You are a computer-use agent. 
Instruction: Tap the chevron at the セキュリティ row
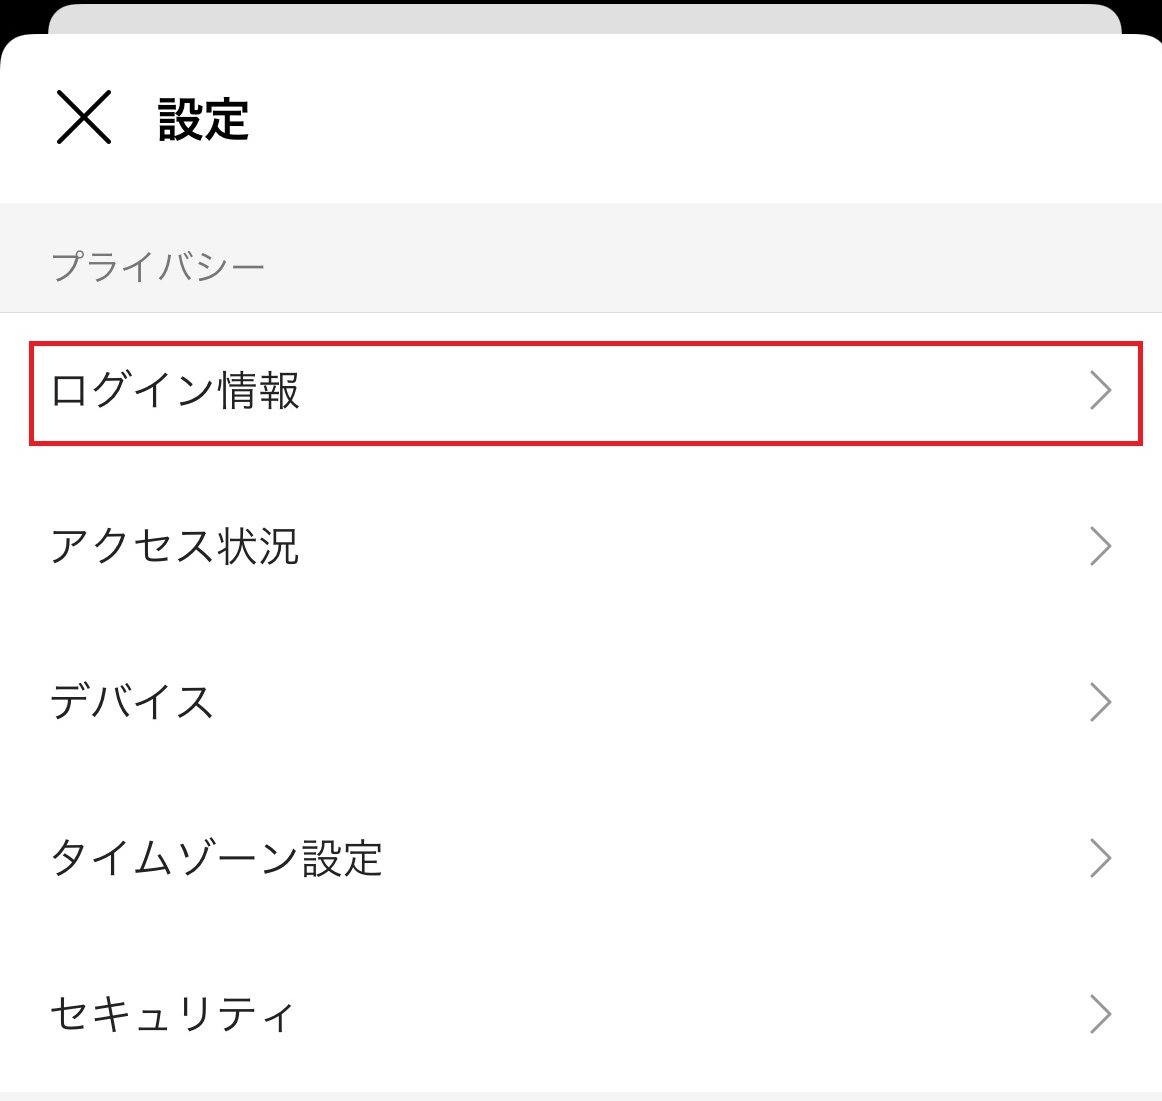(x=1100, y=1014)
